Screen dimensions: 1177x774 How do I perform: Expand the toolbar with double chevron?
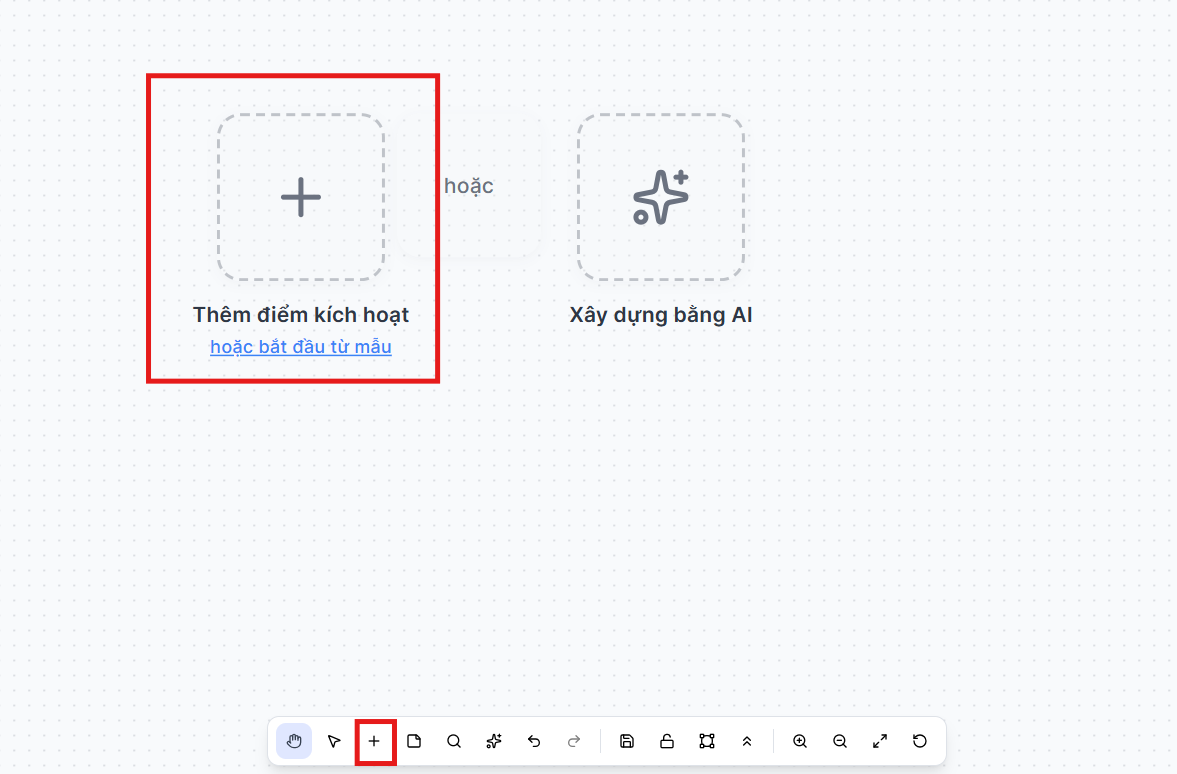pyautogui.click(x=747, y=741)
